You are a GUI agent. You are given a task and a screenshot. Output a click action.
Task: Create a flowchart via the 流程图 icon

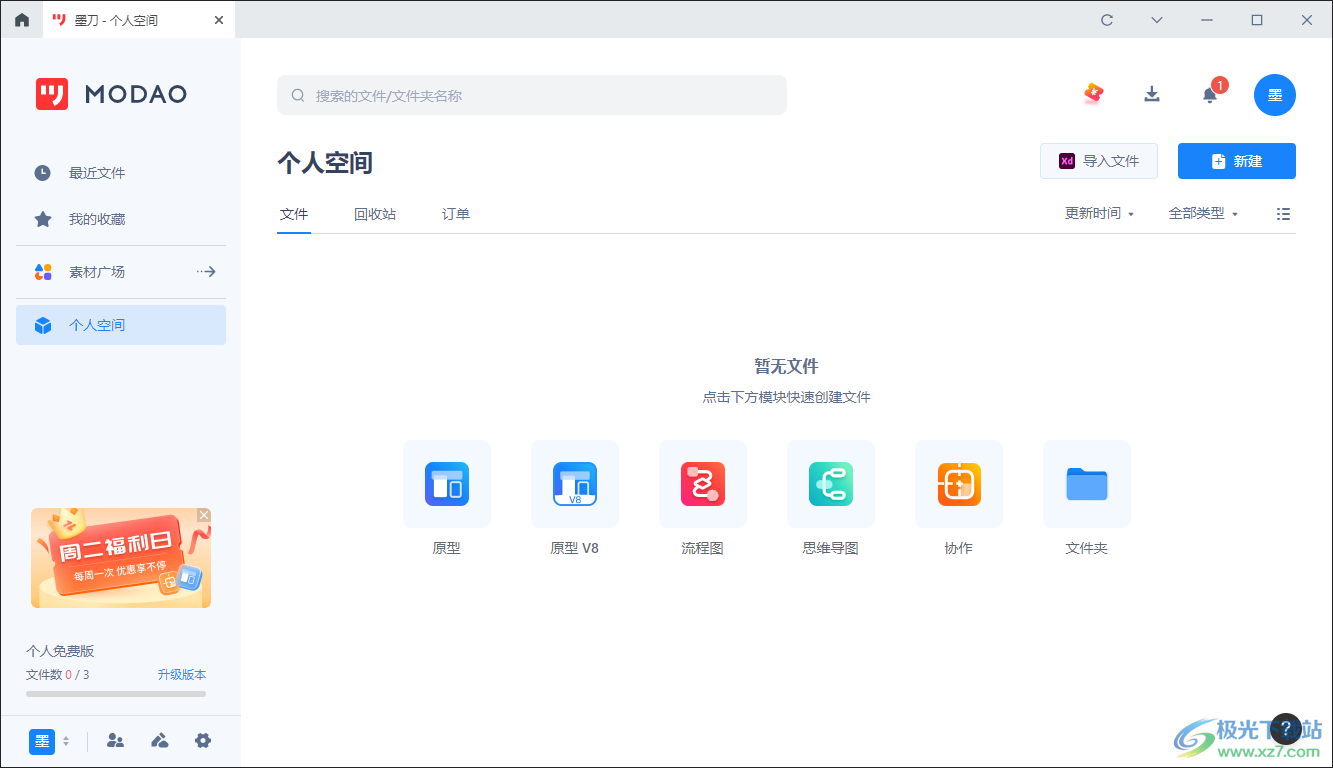coord(702,484)
